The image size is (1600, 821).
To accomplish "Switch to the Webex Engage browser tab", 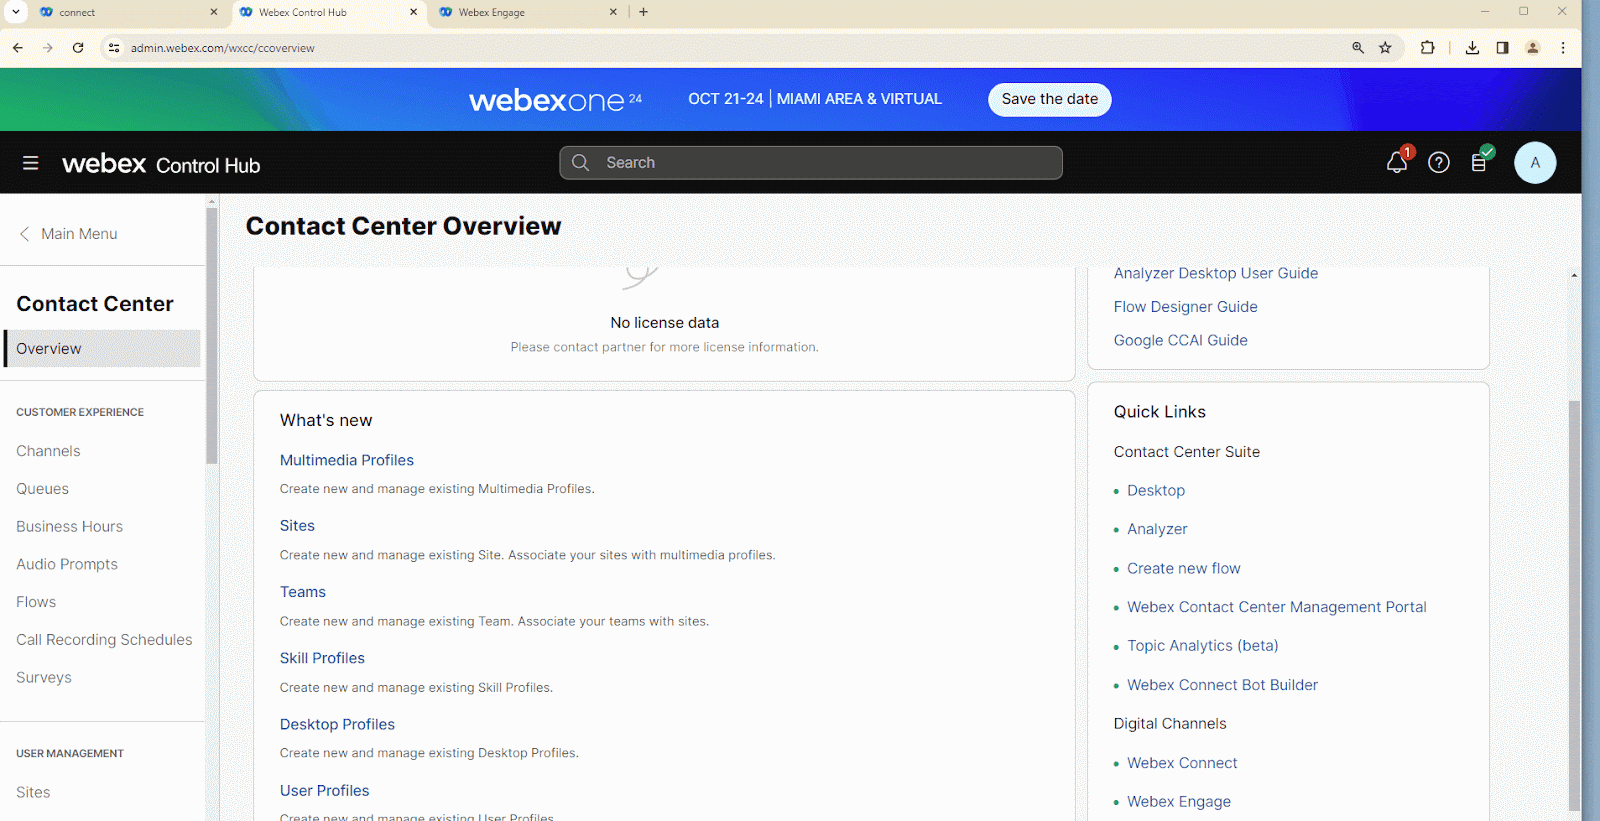I will (x=528, y=12).
